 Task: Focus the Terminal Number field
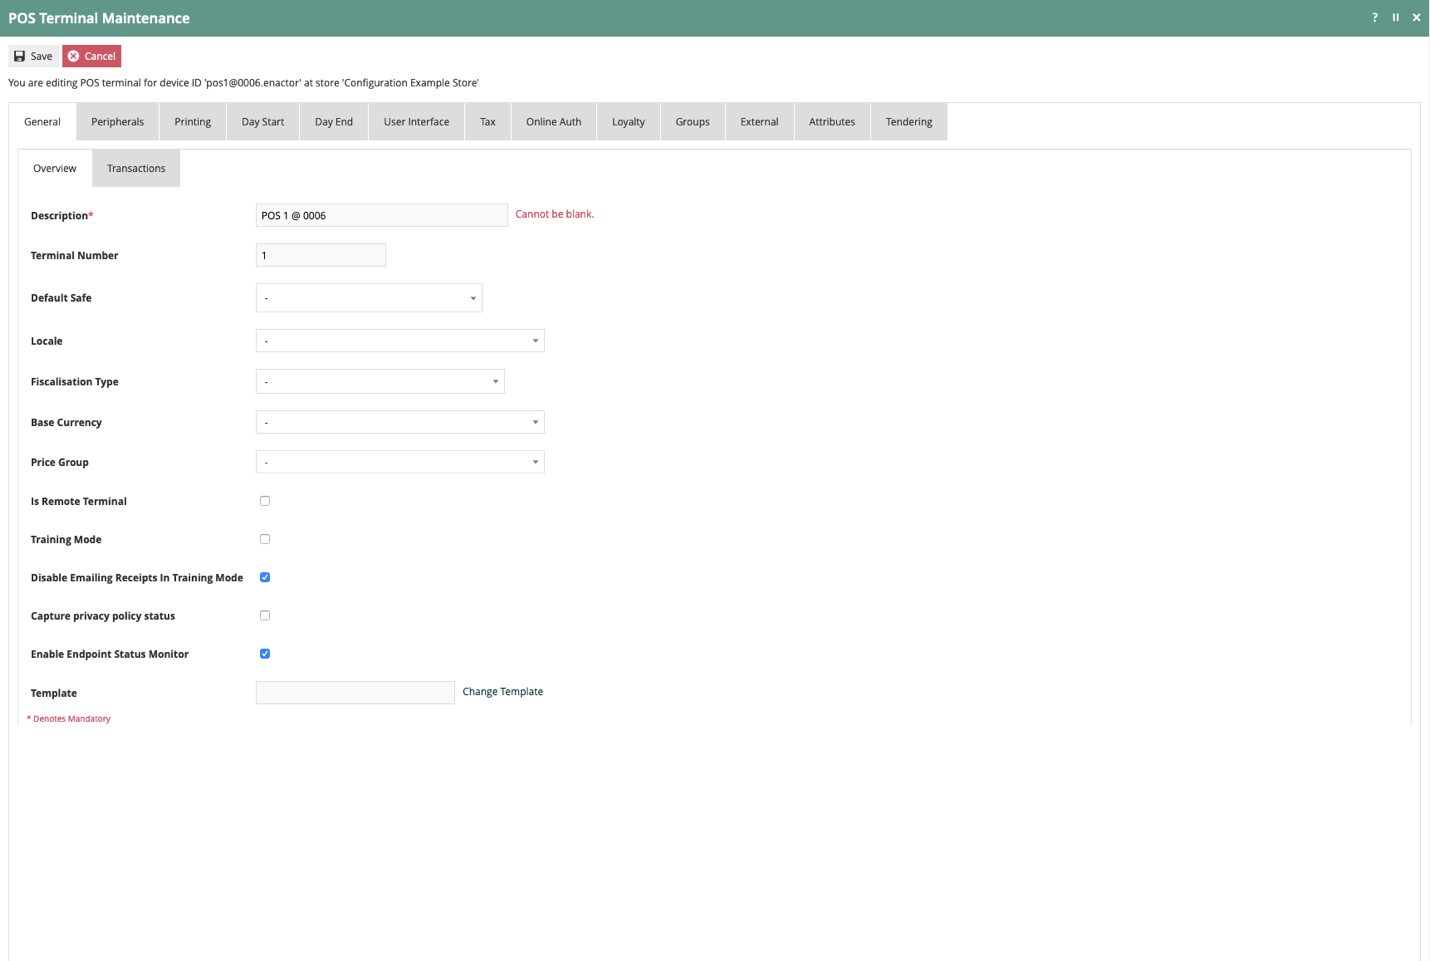321,255
